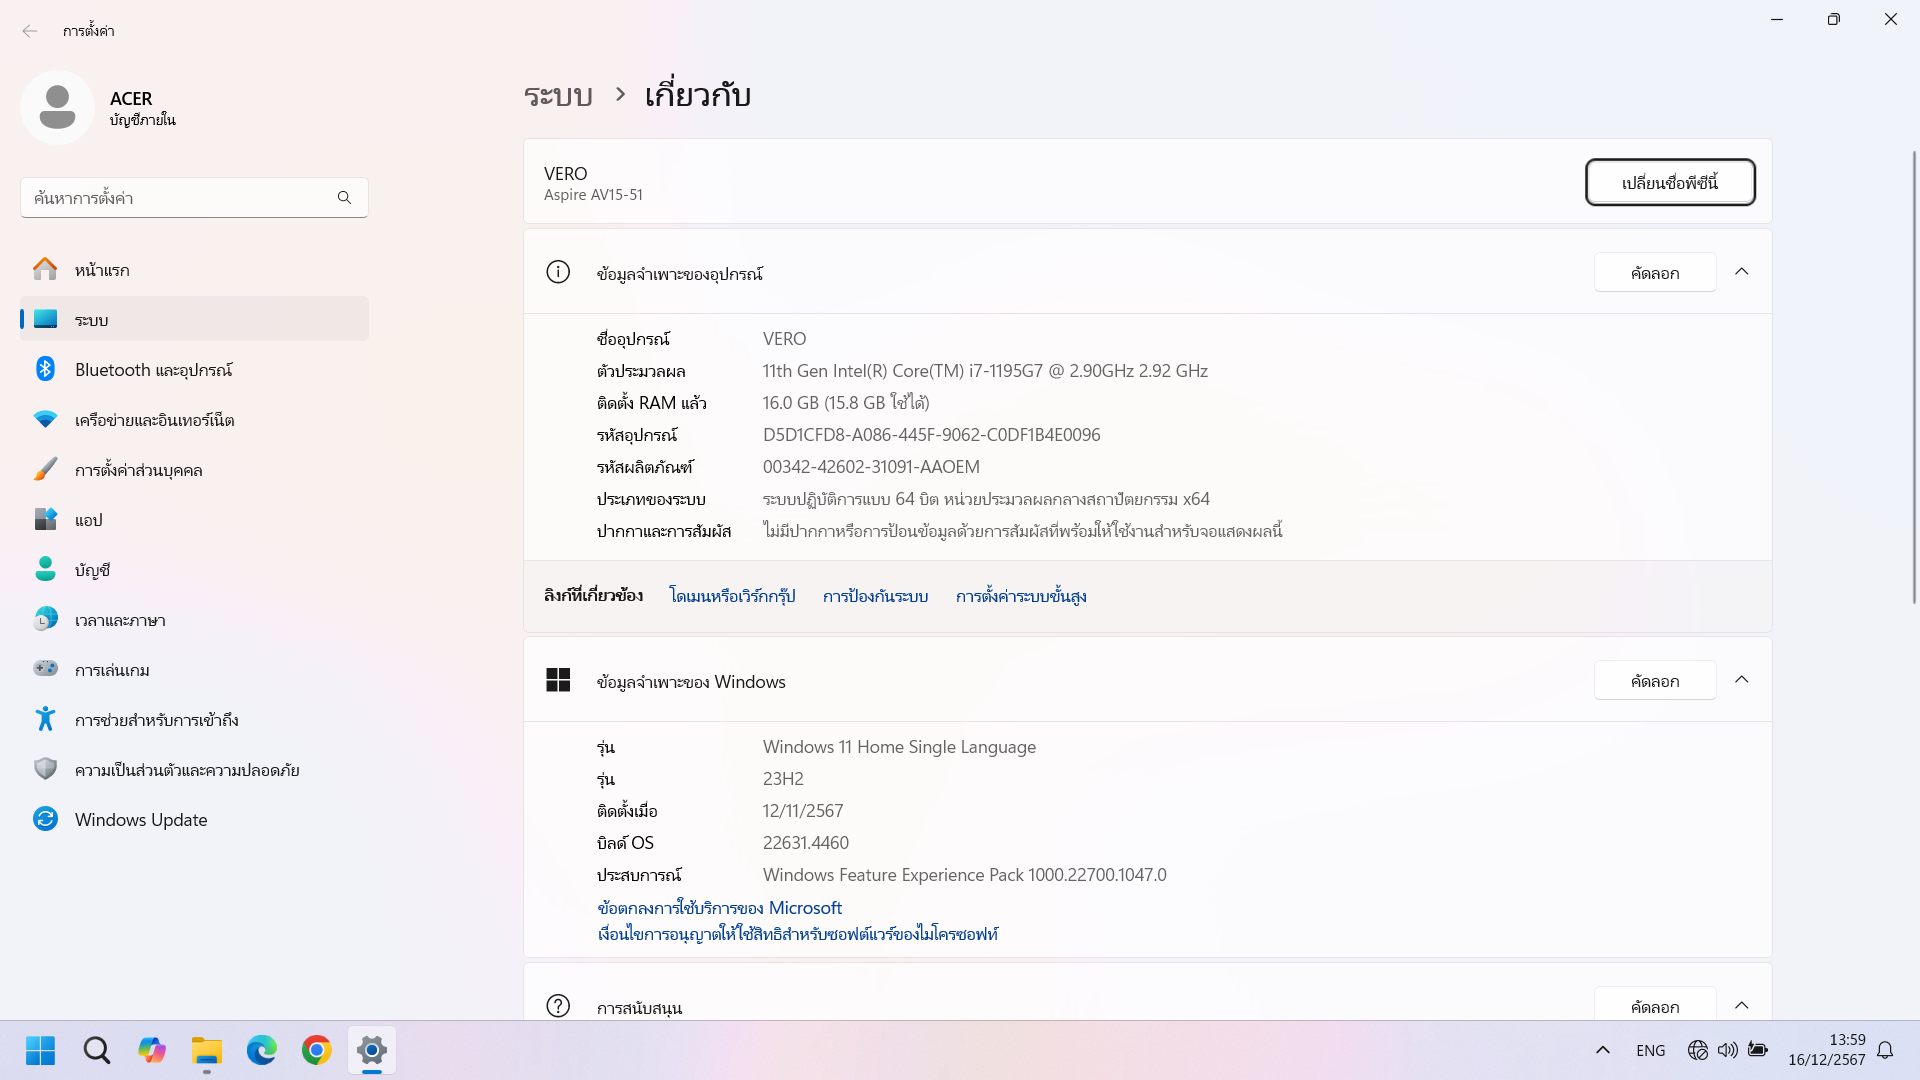This screenshot has width=1920, height=1080.
Task: Click device ID D5D1CFD8-A086-445F-9062-C0DF1B4E0096
Action: (931, 435)
